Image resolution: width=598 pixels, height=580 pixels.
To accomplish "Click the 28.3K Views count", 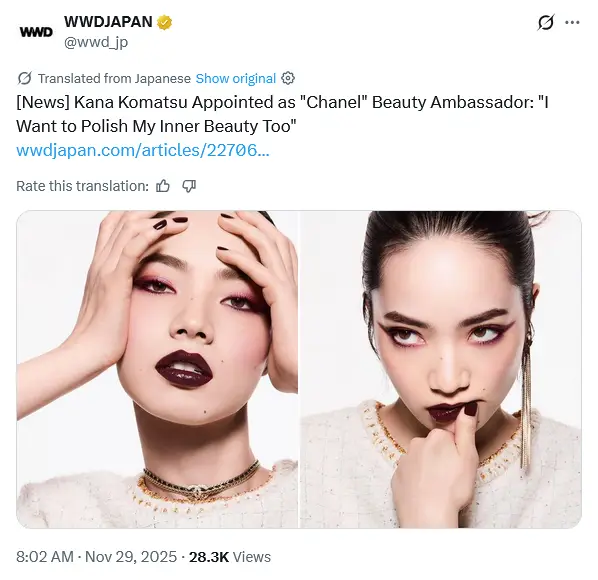I will click(230, 557).
